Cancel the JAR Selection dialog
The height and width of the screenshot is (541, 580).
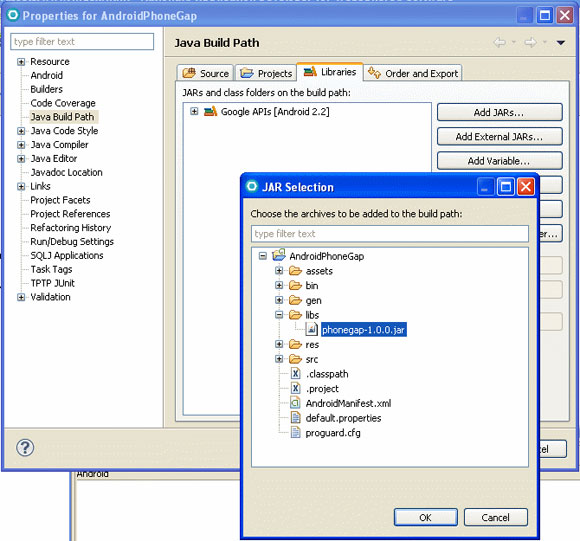click(x=495, y=517)
